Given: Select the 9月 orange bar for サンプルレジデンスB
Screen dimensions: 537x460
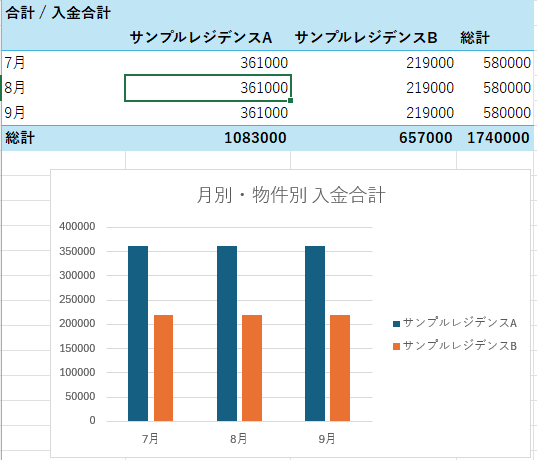Looking at the screenshot, I should point(340,368).
